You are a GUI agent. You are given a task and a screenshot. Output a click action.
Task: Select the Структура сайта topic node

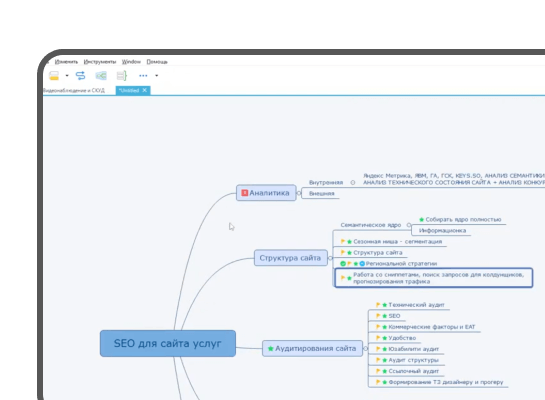pos(291,258)
